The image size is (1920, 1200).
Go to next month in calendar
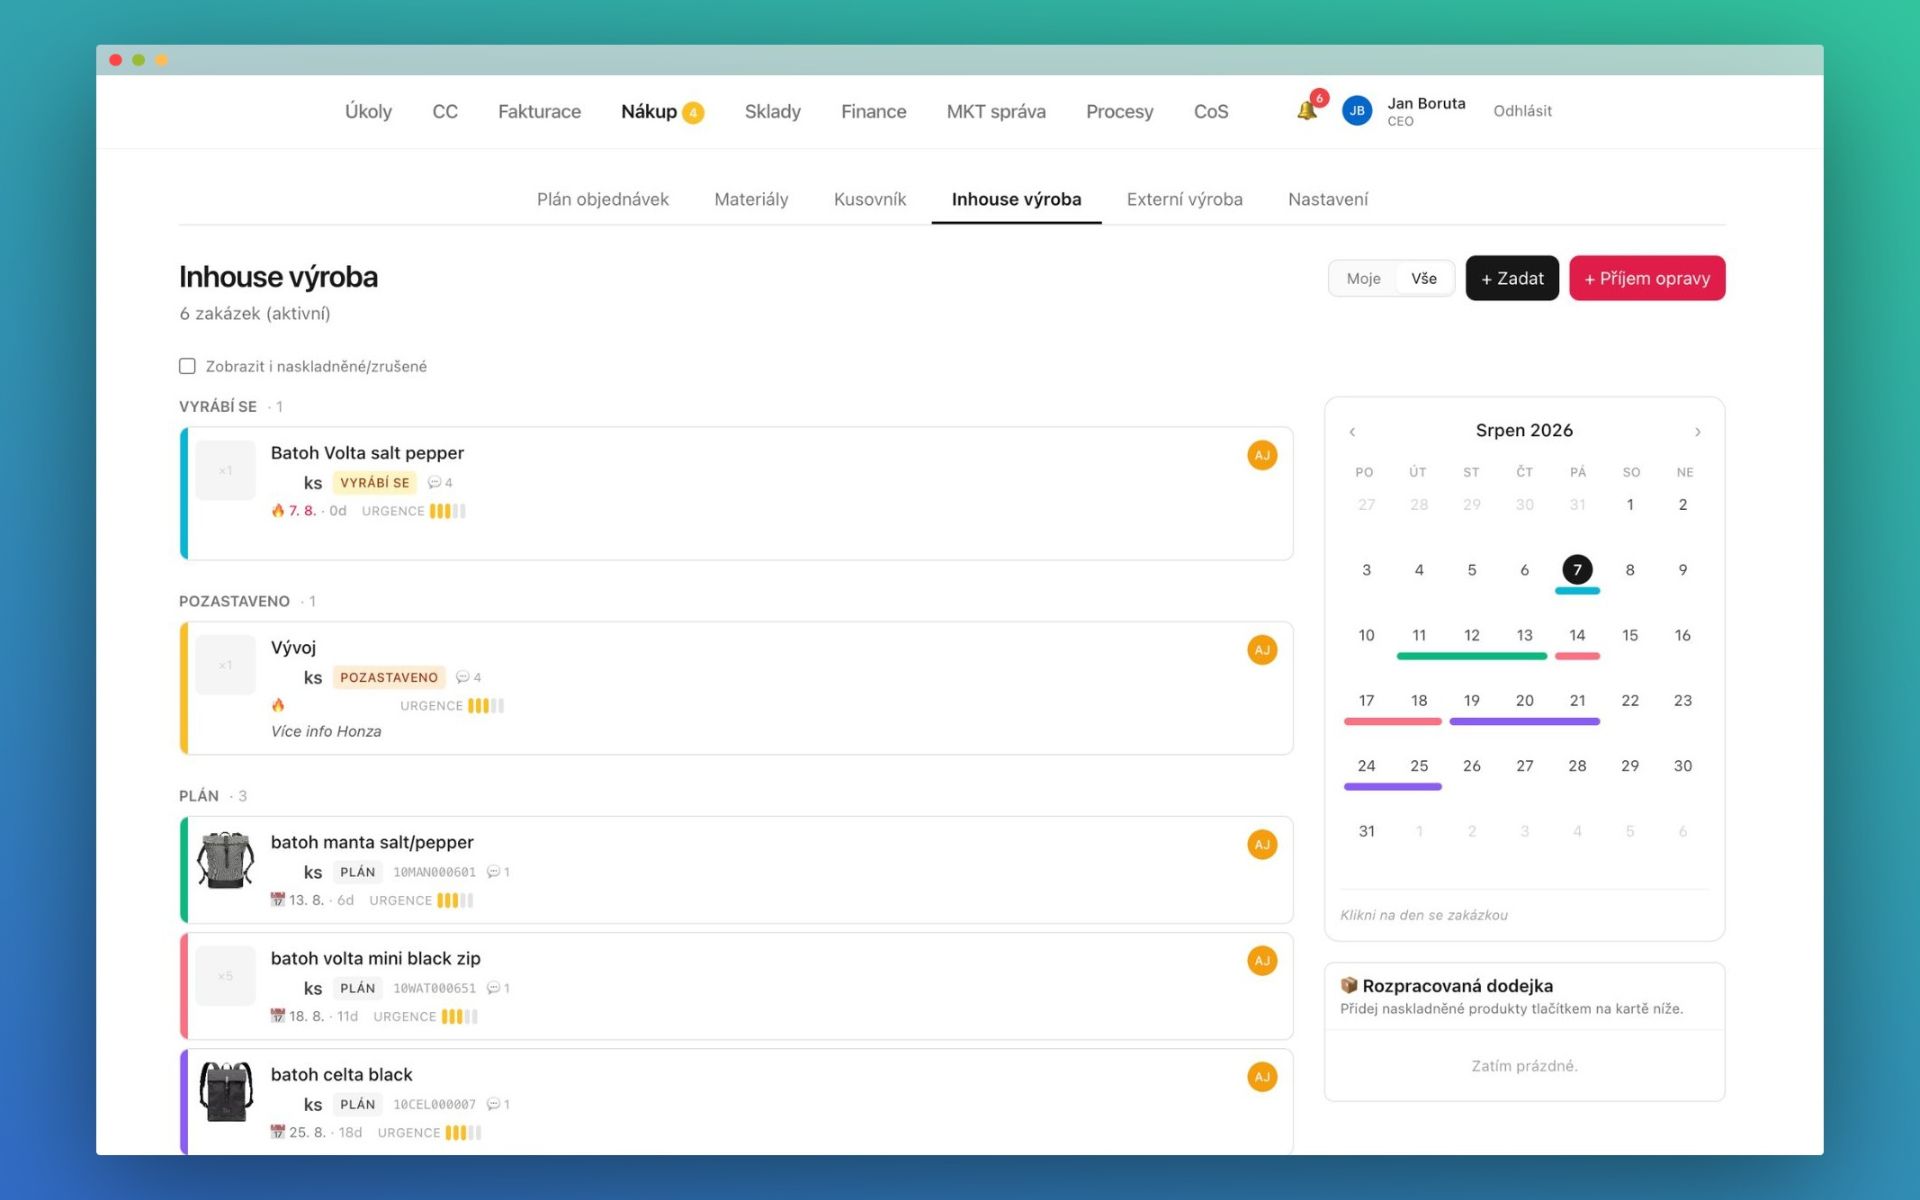[1697, 432]
